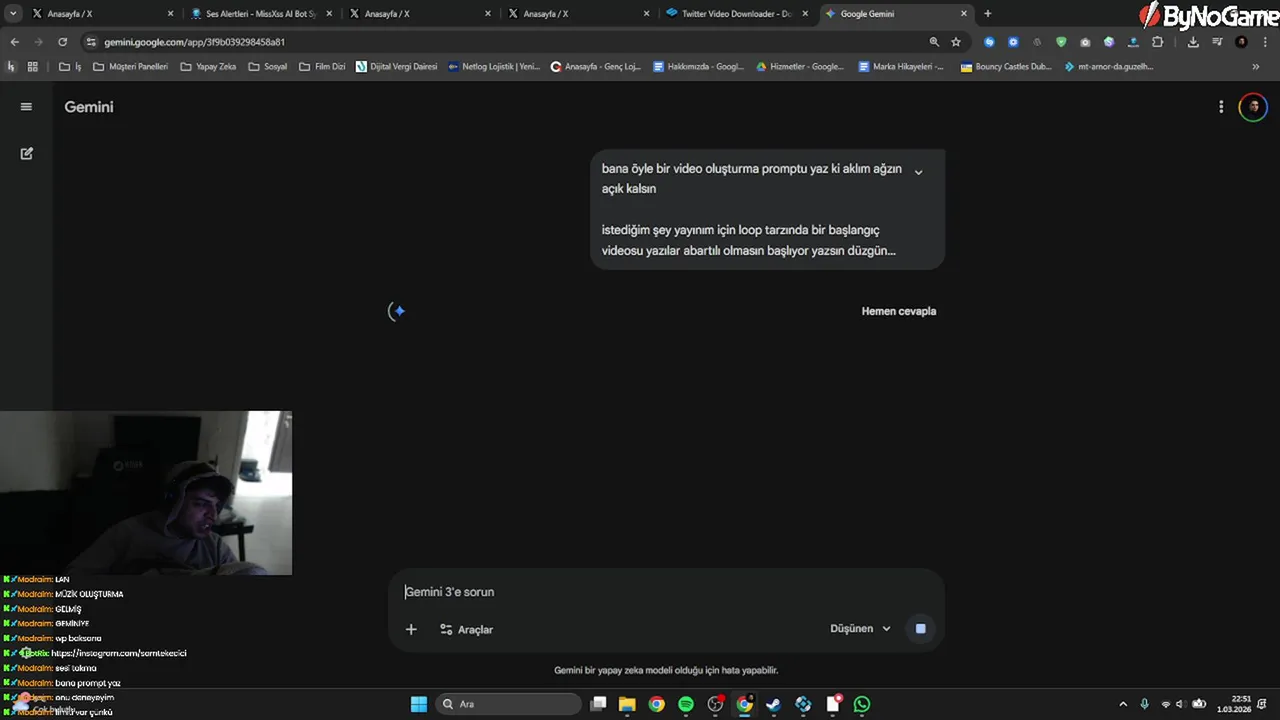Open Hakkımızda - Google bookmark
This screenshot has width=1280, height=720.
coord(698,67)
